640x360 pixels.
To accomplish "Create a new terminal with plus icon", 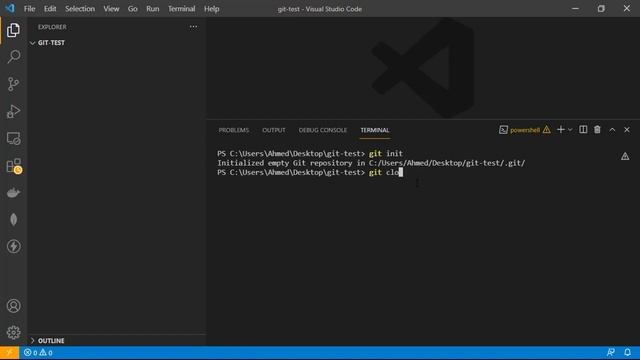I will point(560,130).
